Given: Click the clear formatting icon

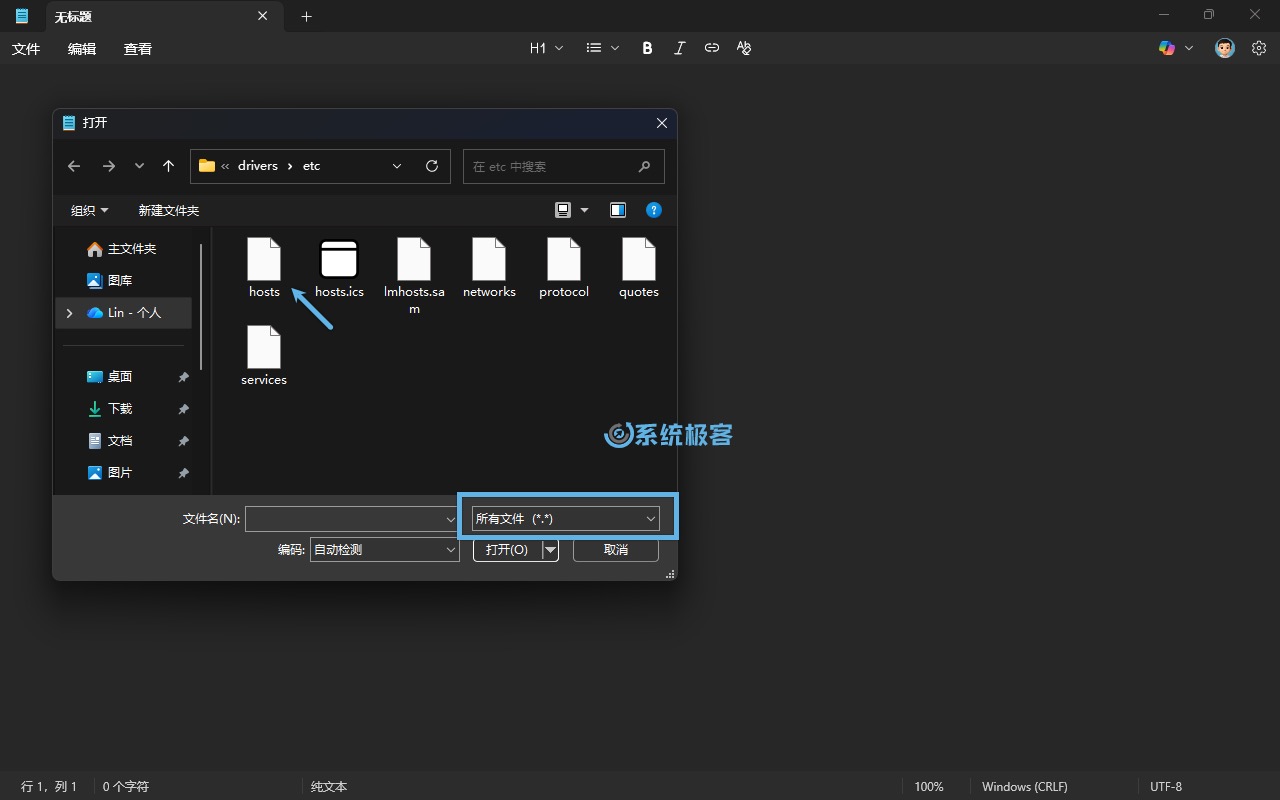Looking at the screenshot, I should point(743,48).
